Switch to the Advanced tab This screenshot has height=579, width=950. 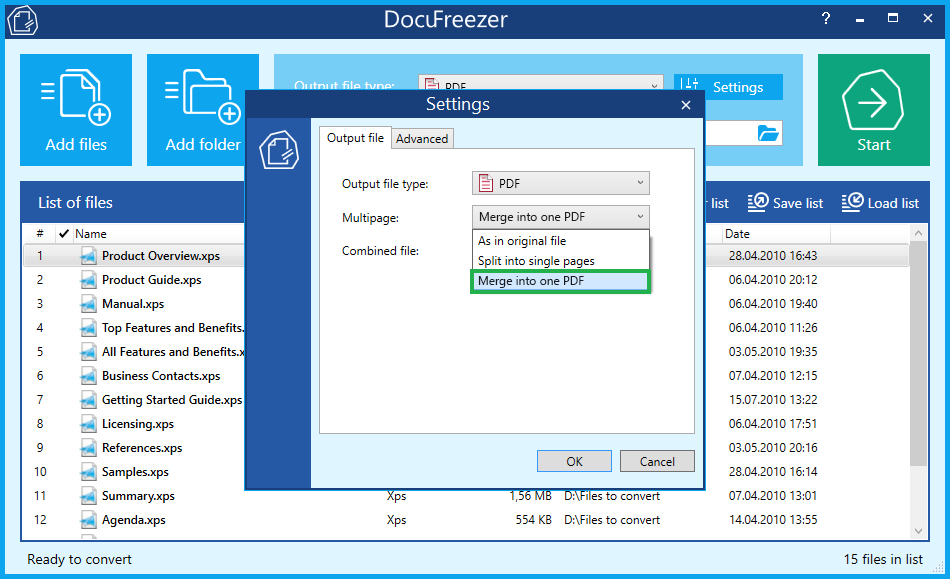click(422, 139)
